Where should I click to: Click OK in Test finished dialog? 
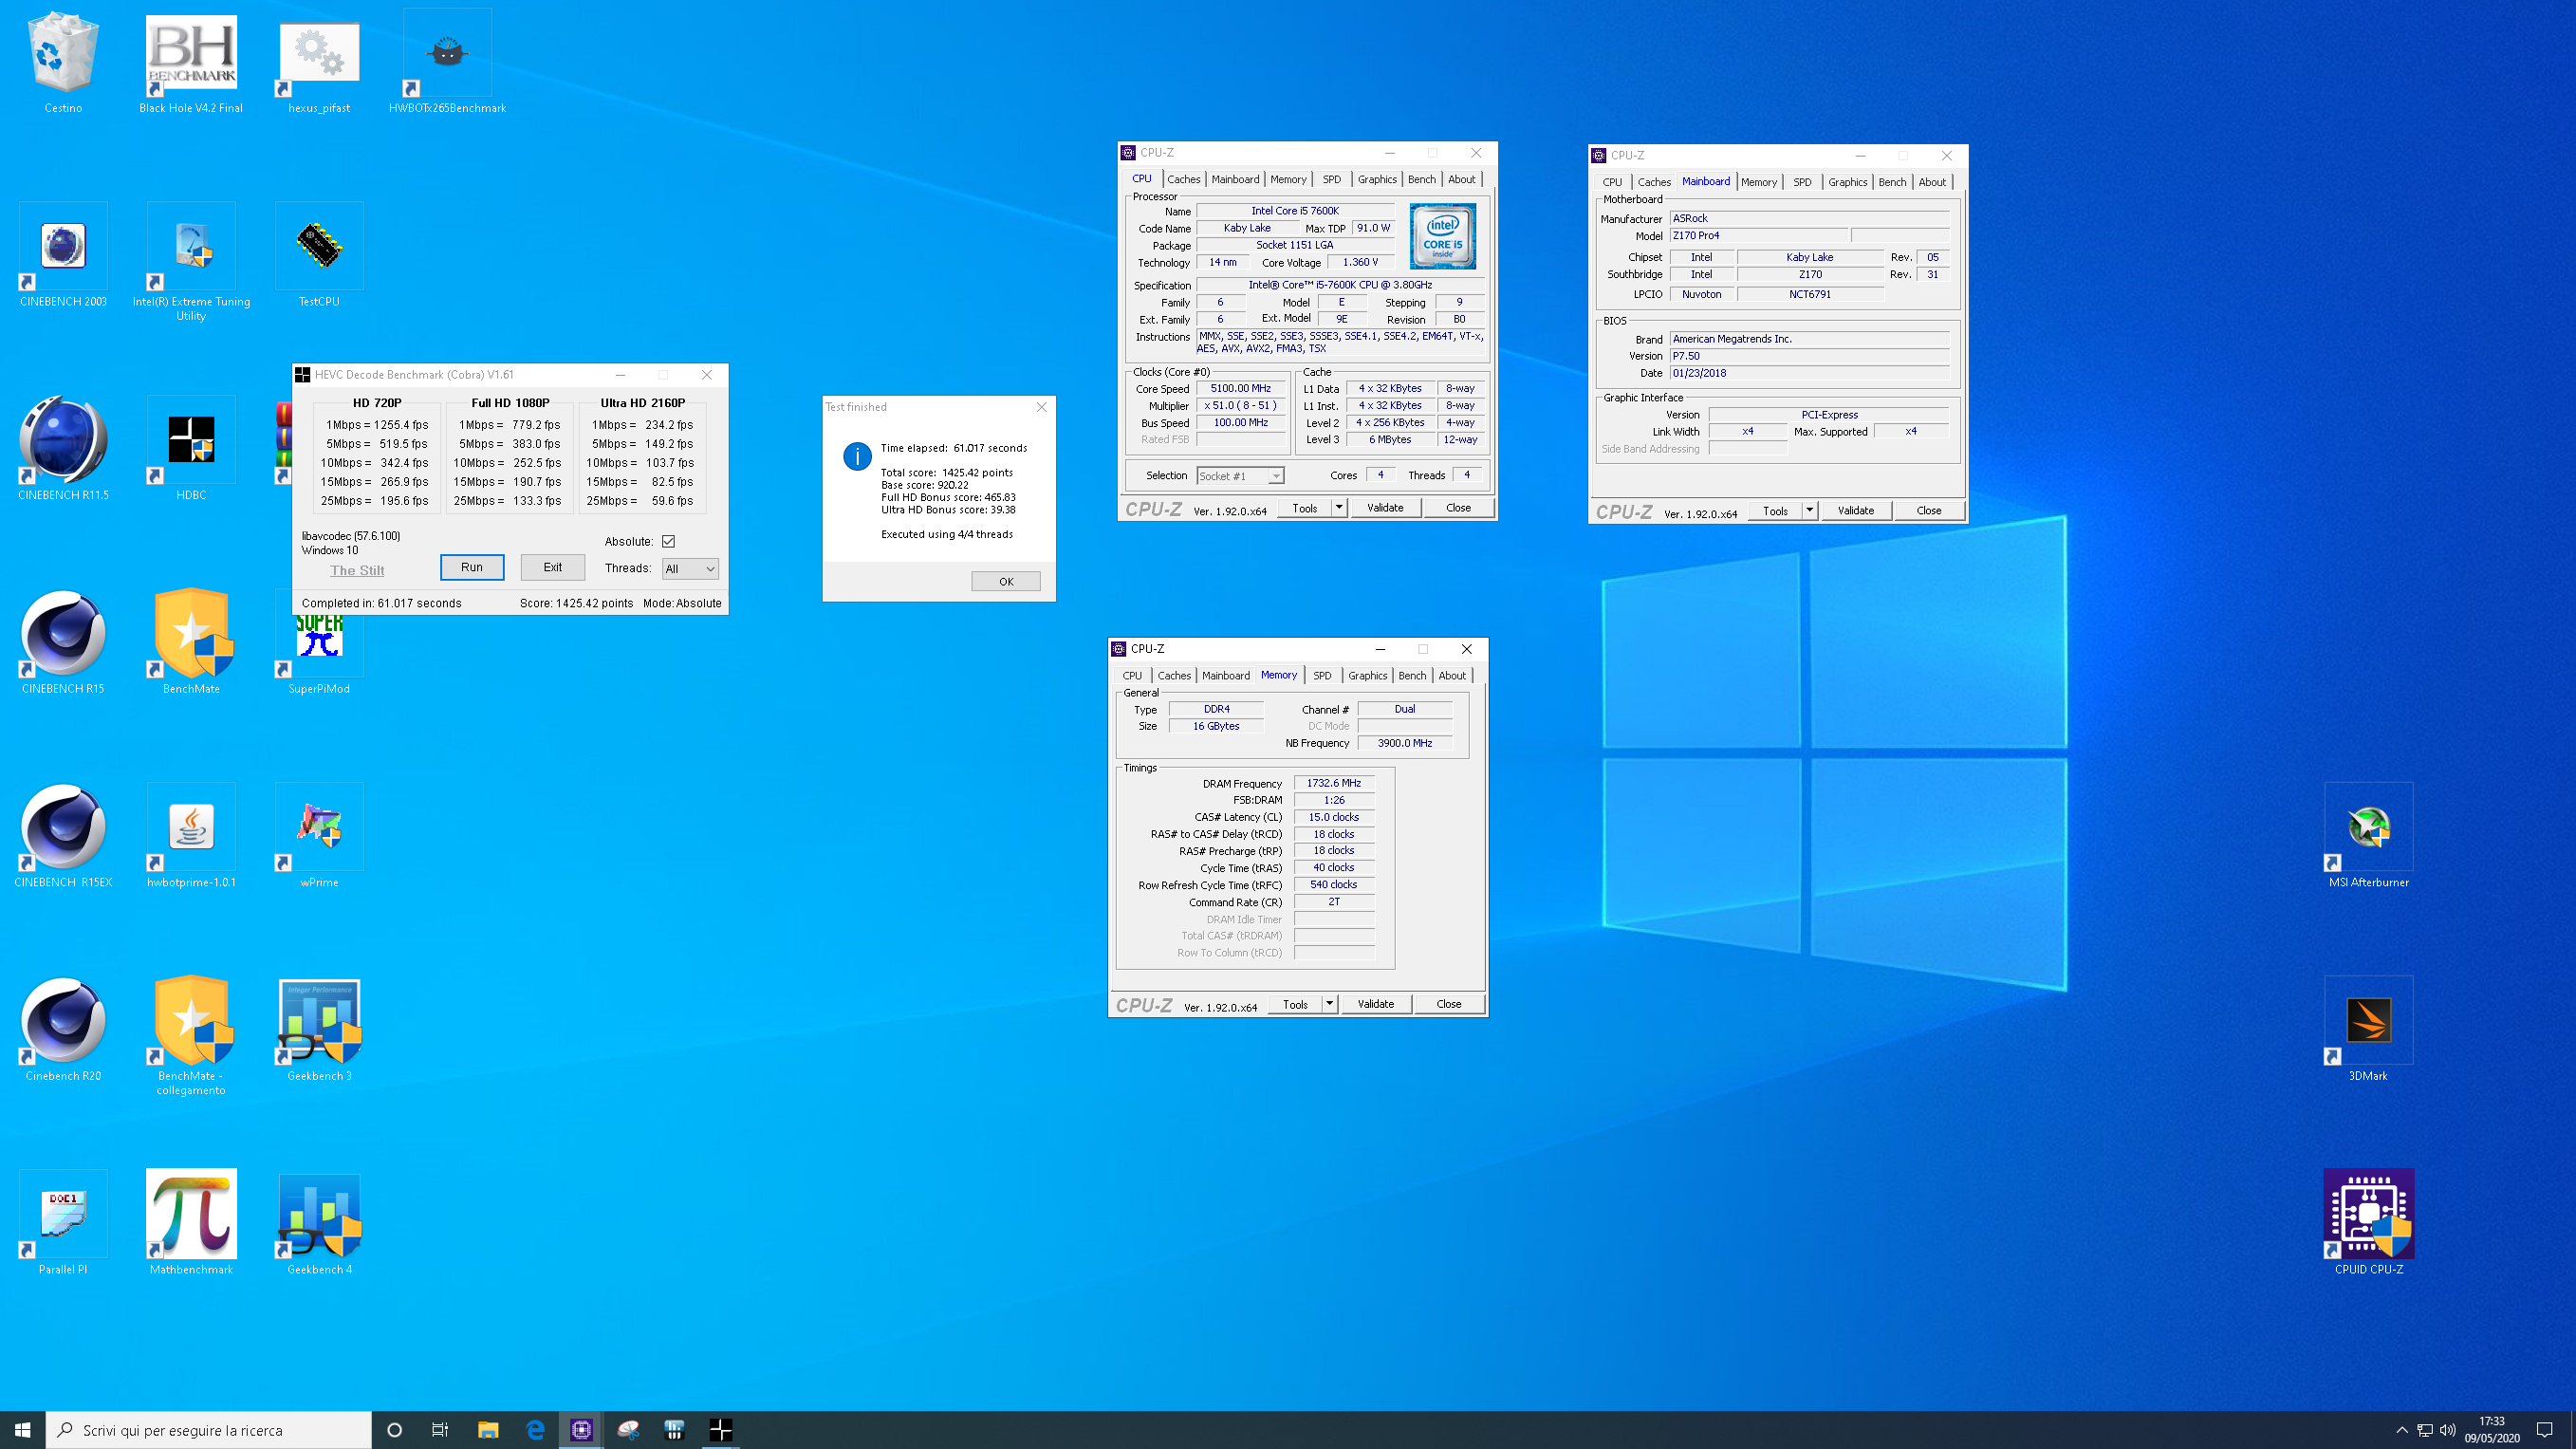click(1006, 581)
